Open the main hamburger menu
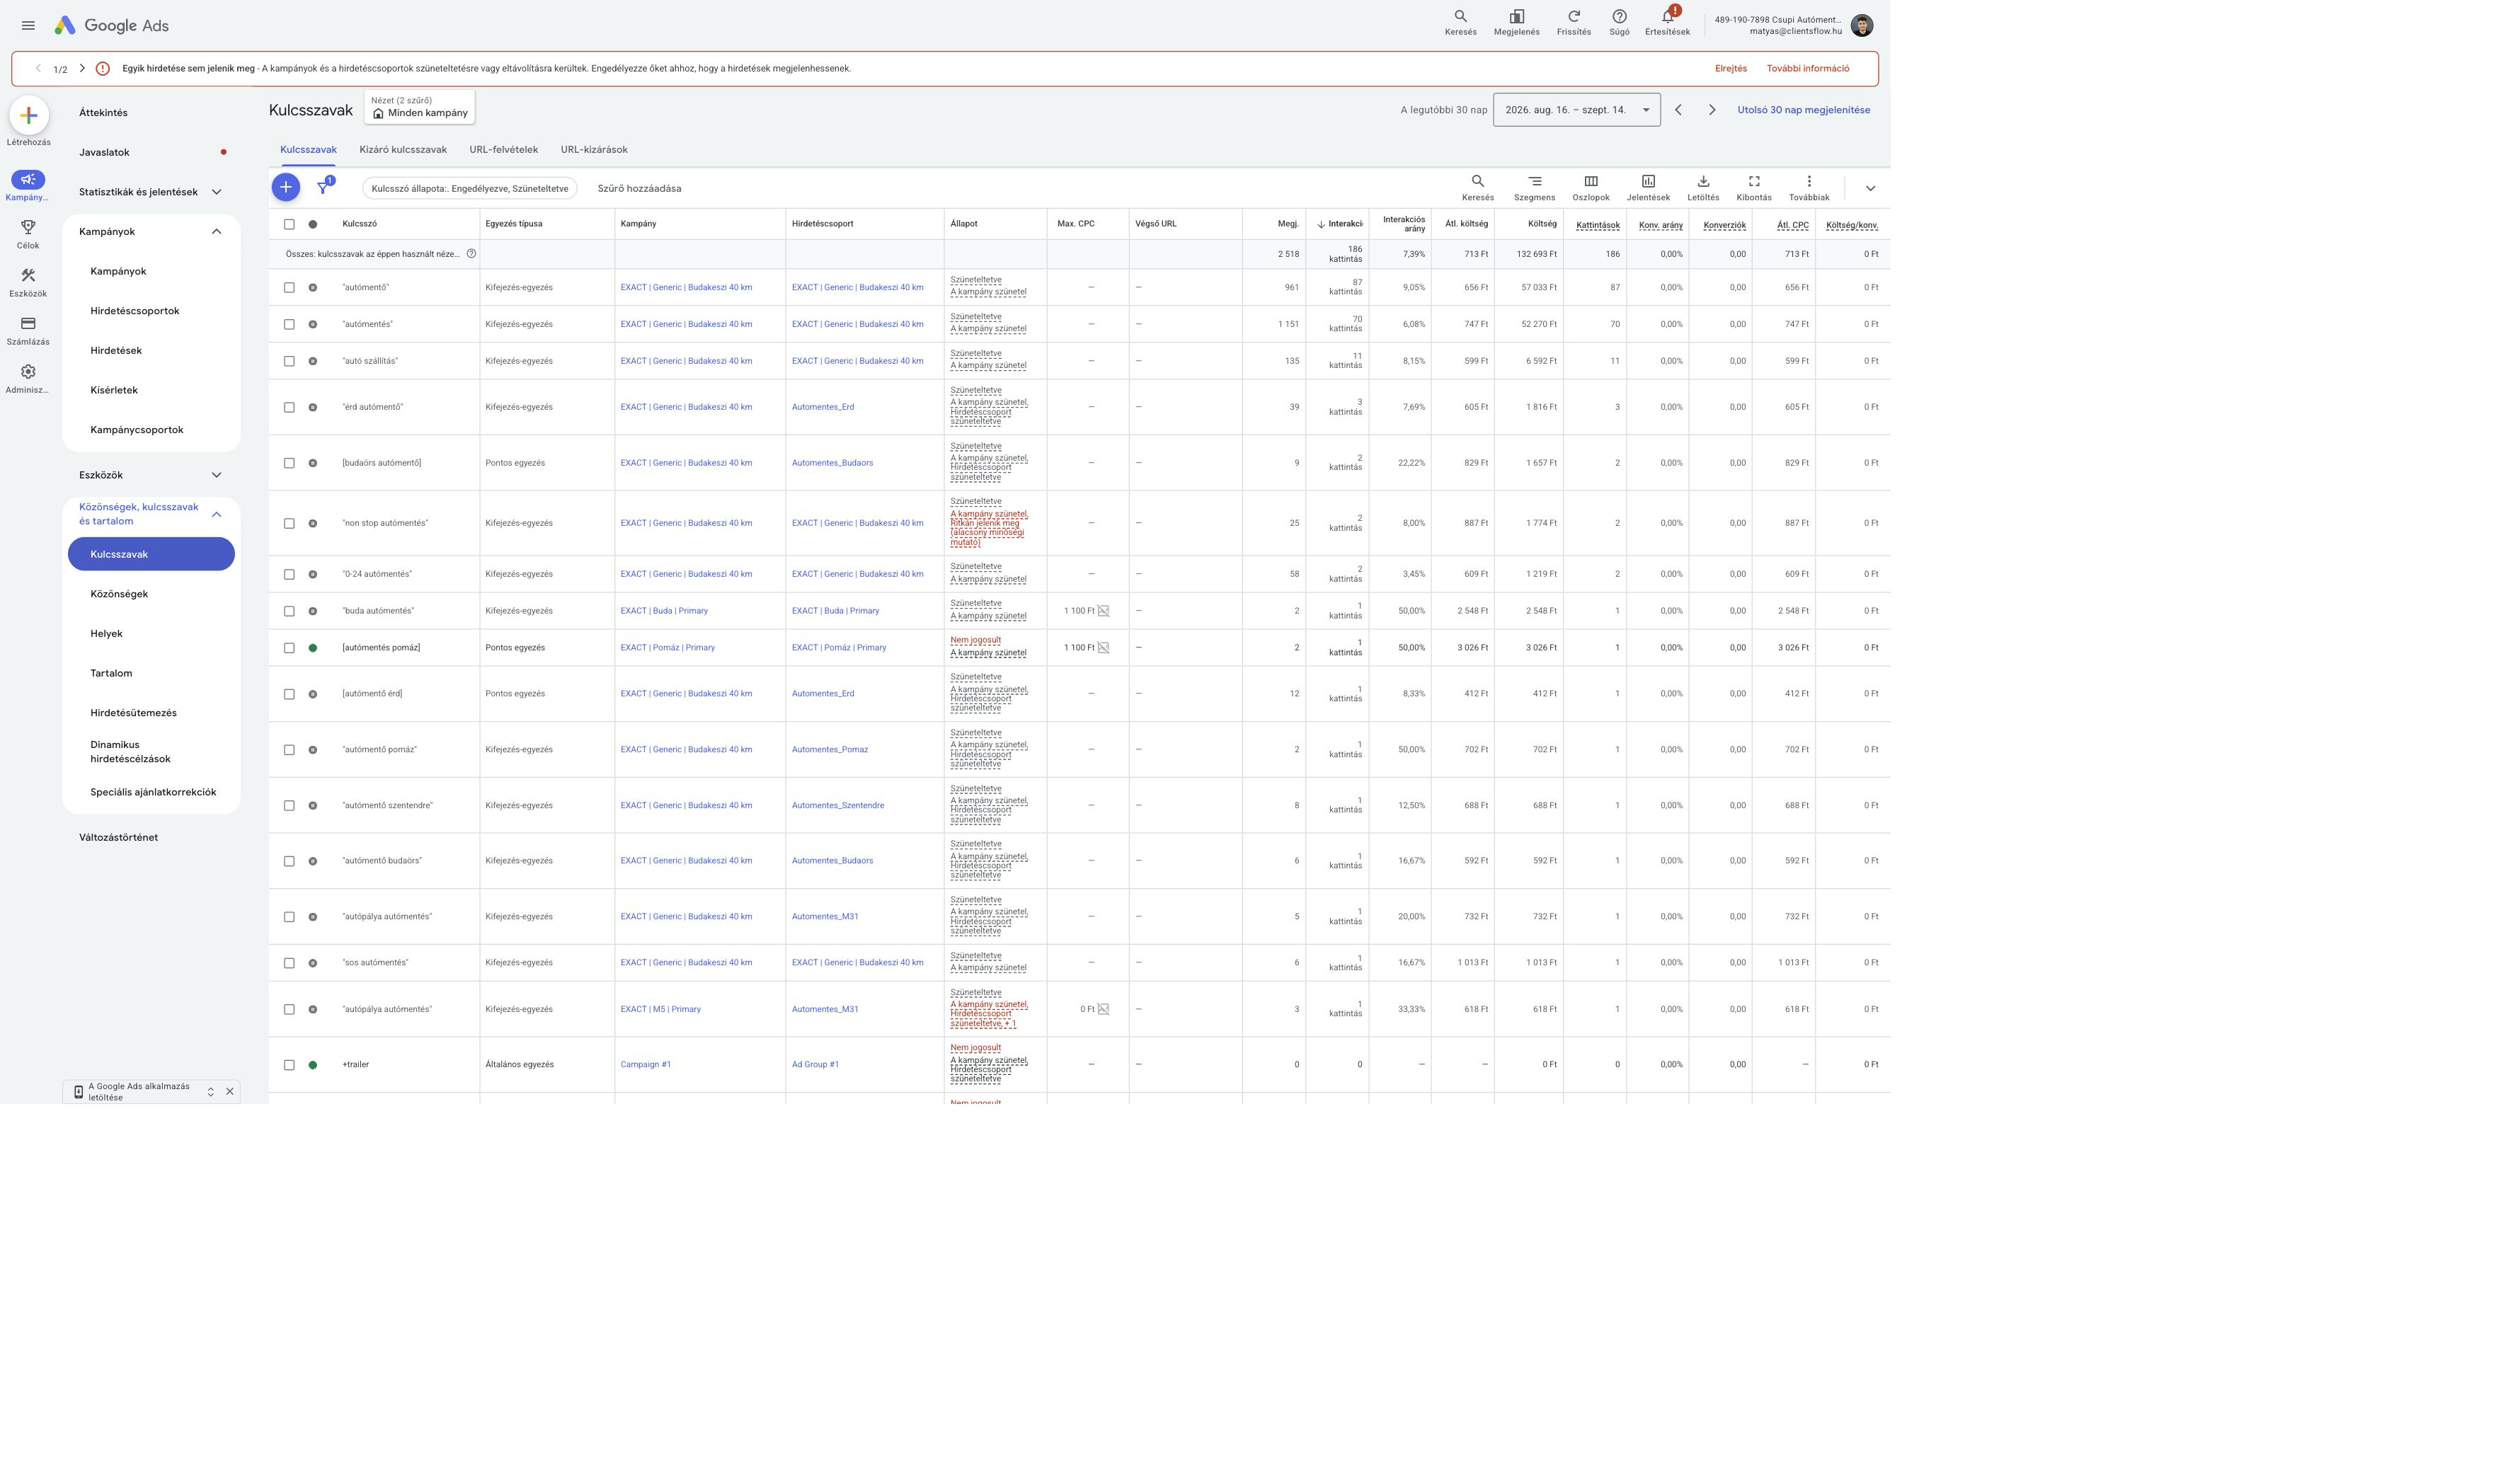Image resolution: width=2520 pixels, height=1472 pixels. point(28,25)
